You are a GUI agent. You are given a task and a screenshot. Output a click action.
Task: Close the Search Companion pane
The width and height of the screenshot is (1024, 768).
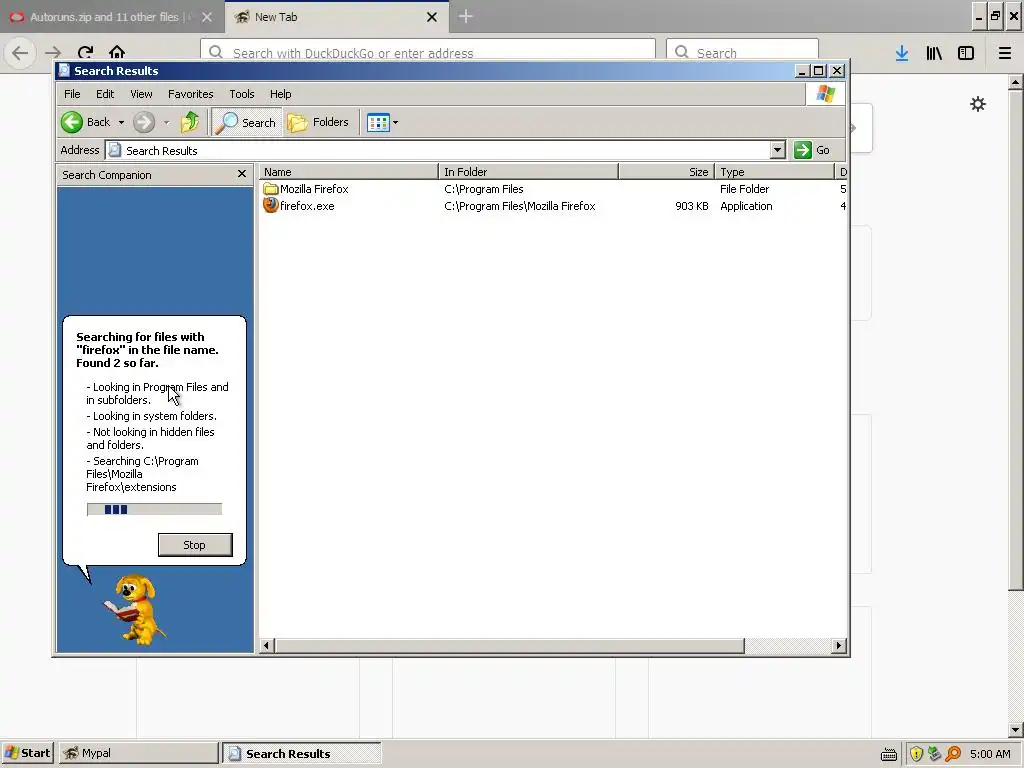[242, 174]
